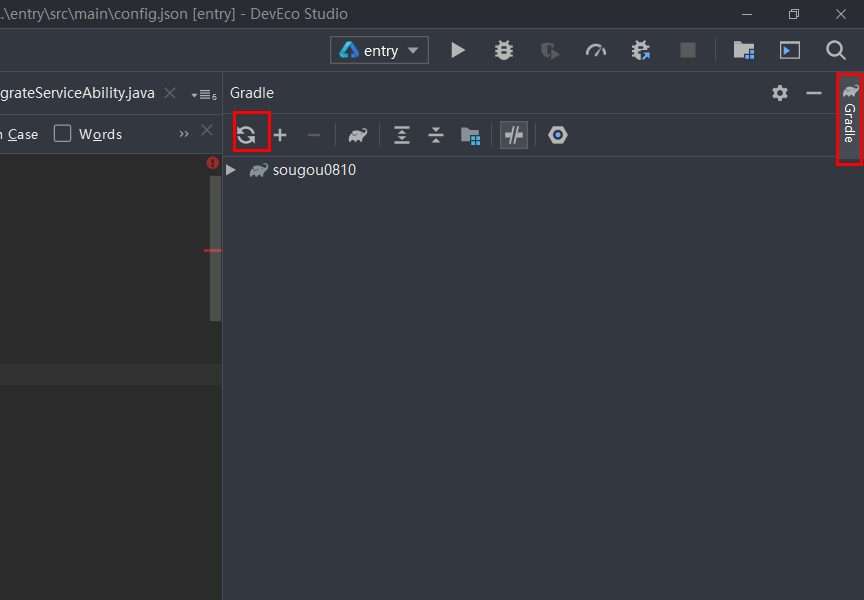The width and height of the screenshot is (864, 600).
Task: Click the window-with-play-triangle toolbar icon
Action: click(790, 51)
